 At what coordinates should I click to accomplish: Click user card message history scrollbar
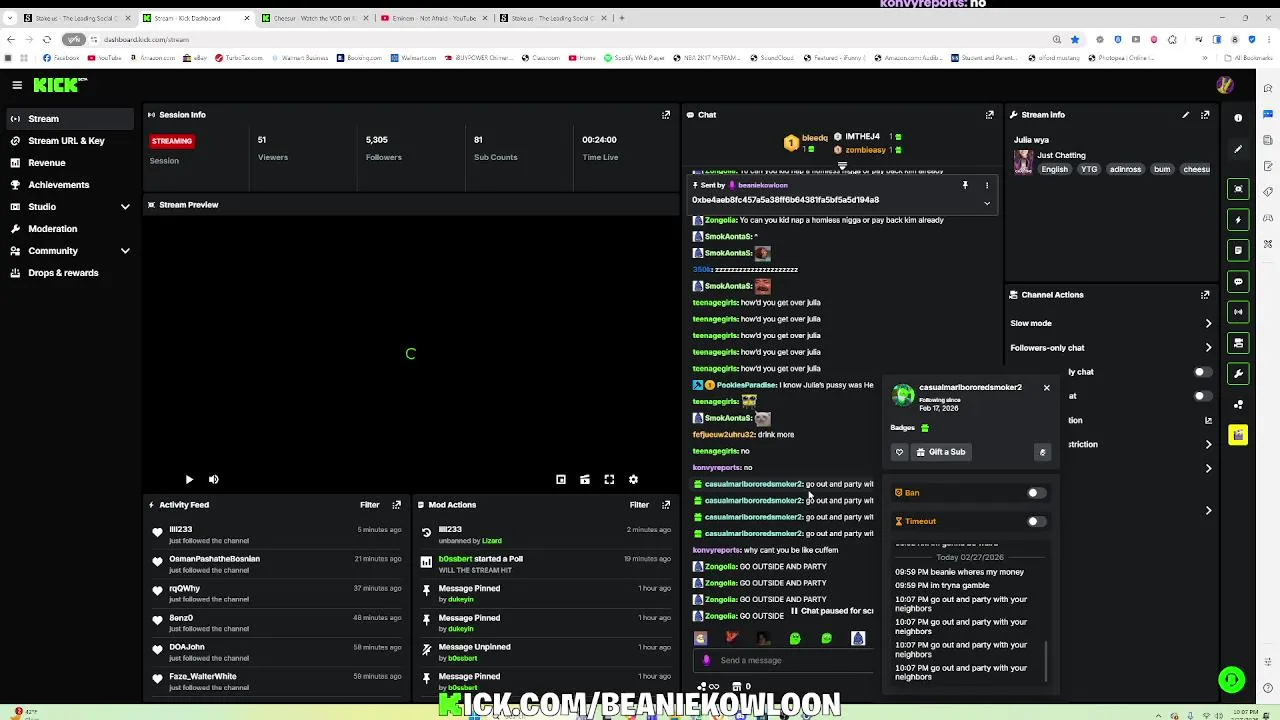[x=1046, y=660]
